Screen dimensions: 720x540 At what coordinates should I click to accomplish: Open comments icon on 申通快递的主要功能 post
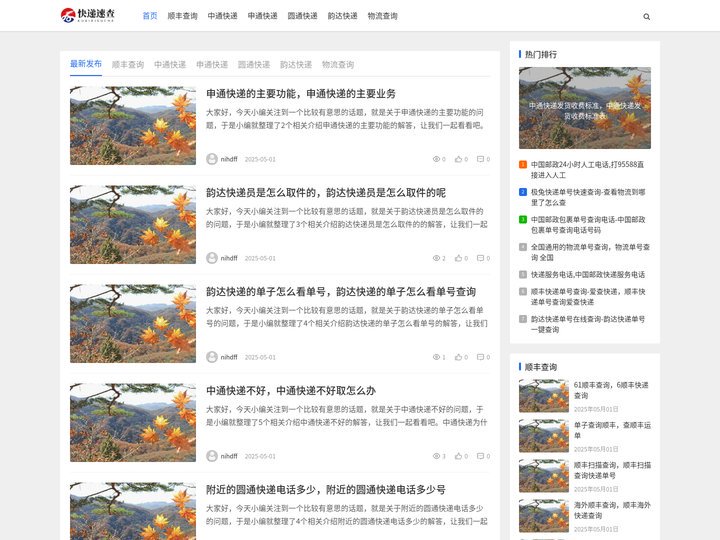(480, 159)
